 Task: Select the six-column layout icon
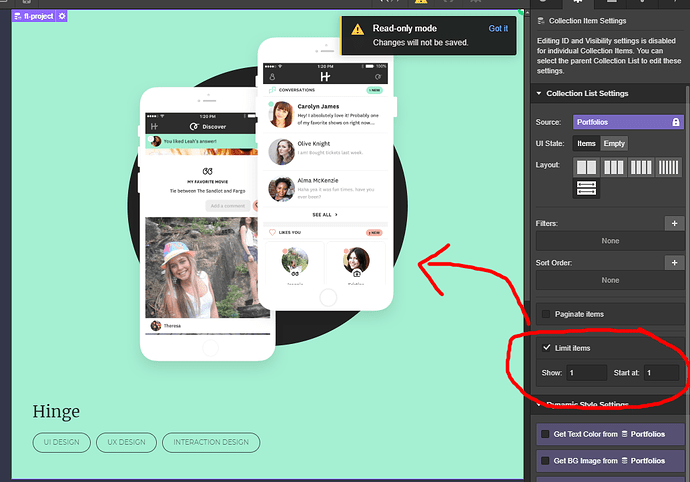pyautogui.click(x=668, y=167)
